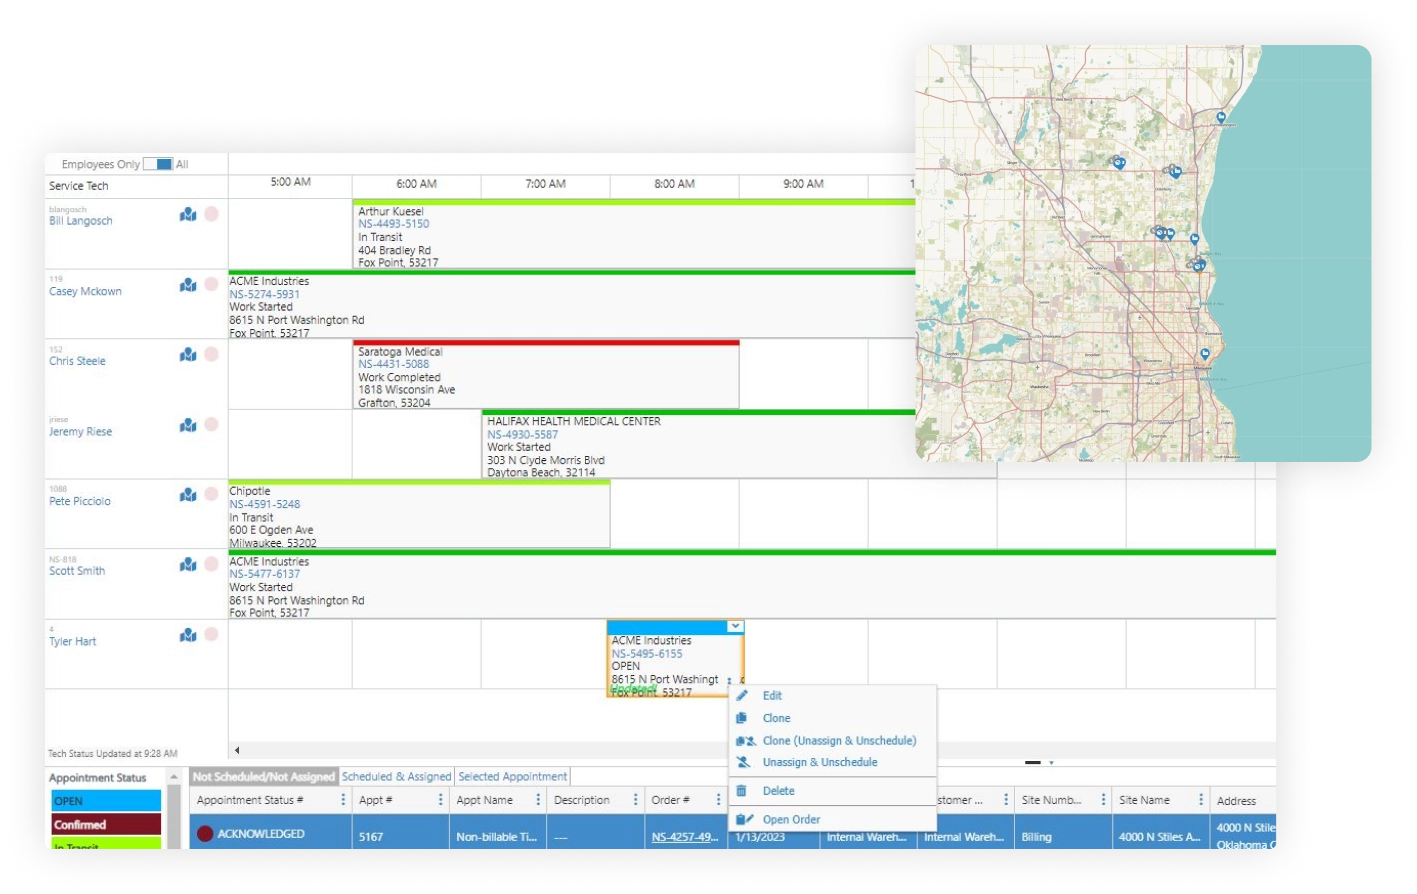Click the pencil icon next to Edit
1417x894 pixels.
pos(742,695)
